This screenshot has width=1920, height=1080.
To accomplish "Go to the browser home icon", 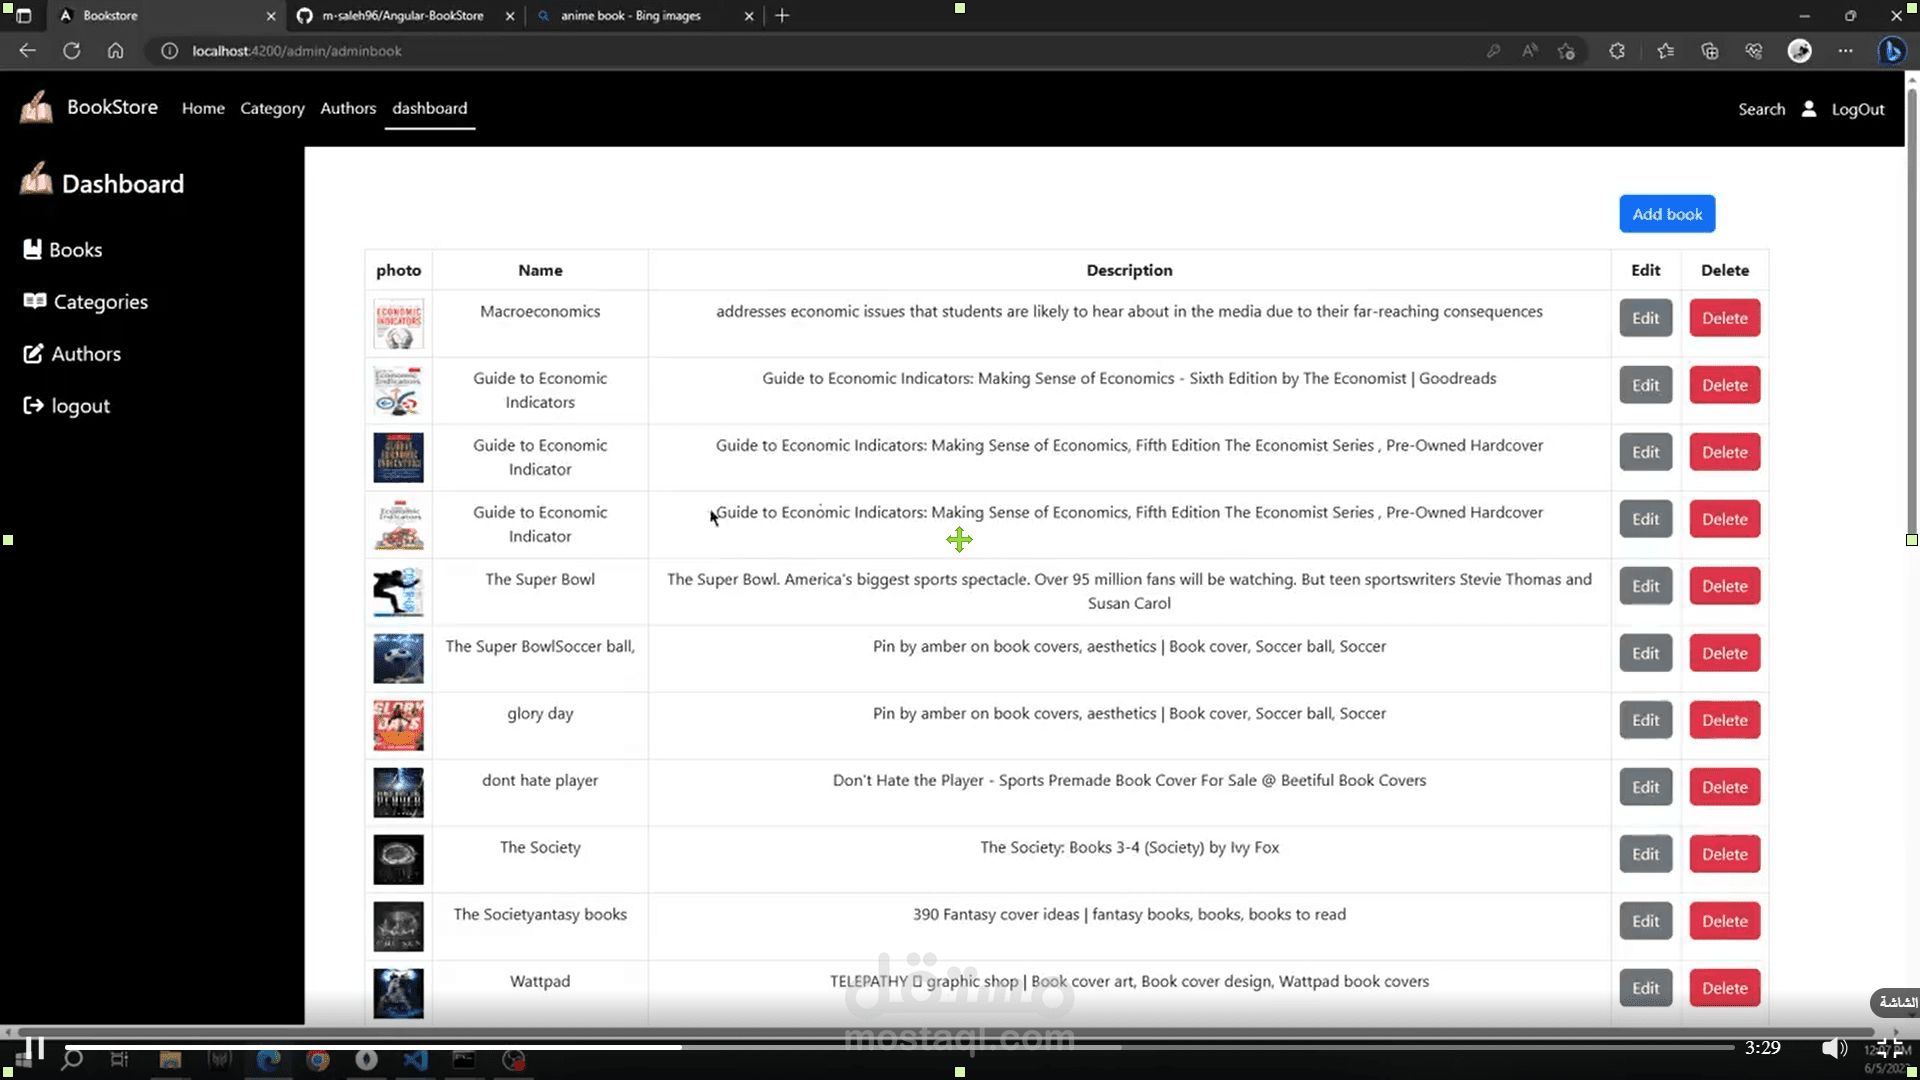I will click(116, 51).
